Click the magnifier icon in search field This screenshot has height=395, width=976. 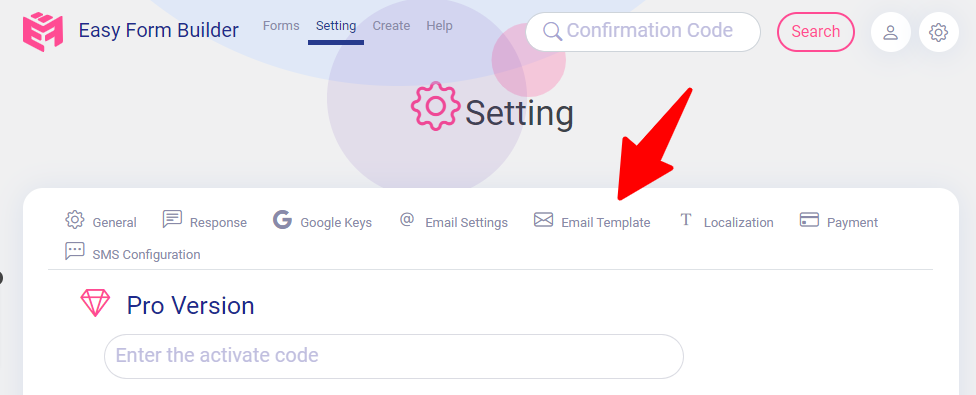552,31
